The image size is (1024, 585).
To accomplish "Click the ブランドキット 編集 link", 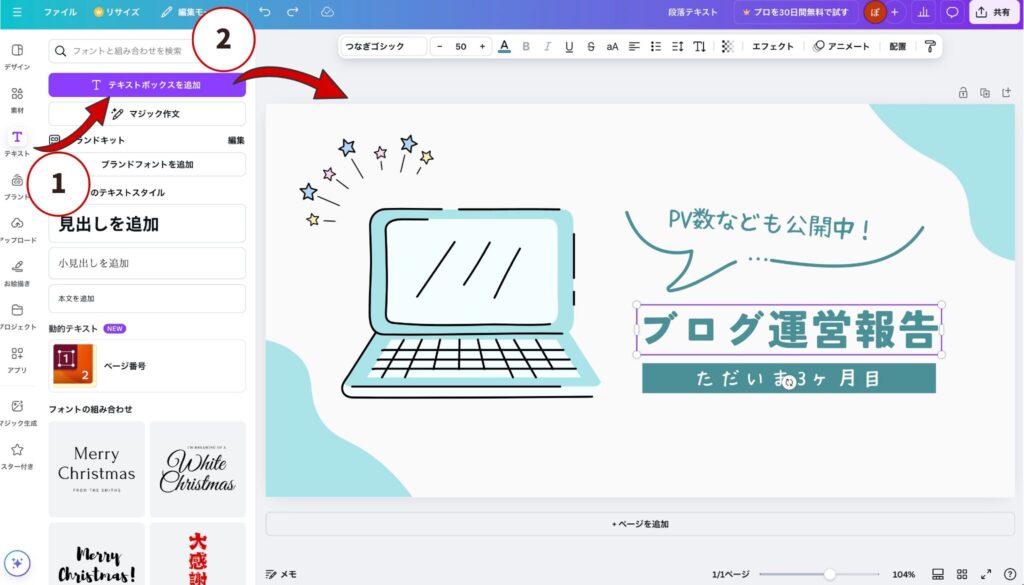I will (x=236, y=140).
